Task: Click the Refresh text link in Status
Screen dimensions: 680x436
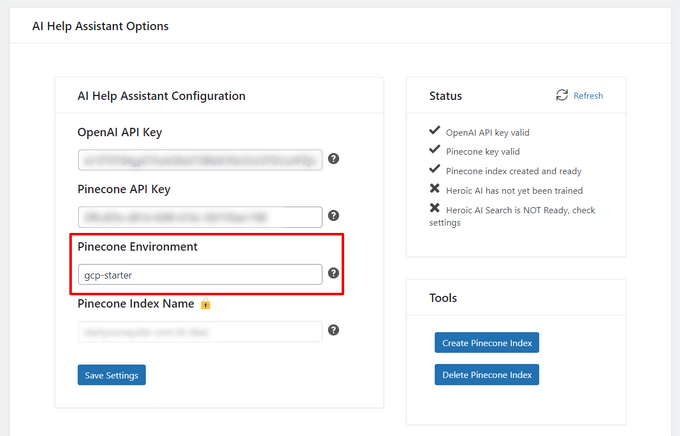Action: point(588,96)
